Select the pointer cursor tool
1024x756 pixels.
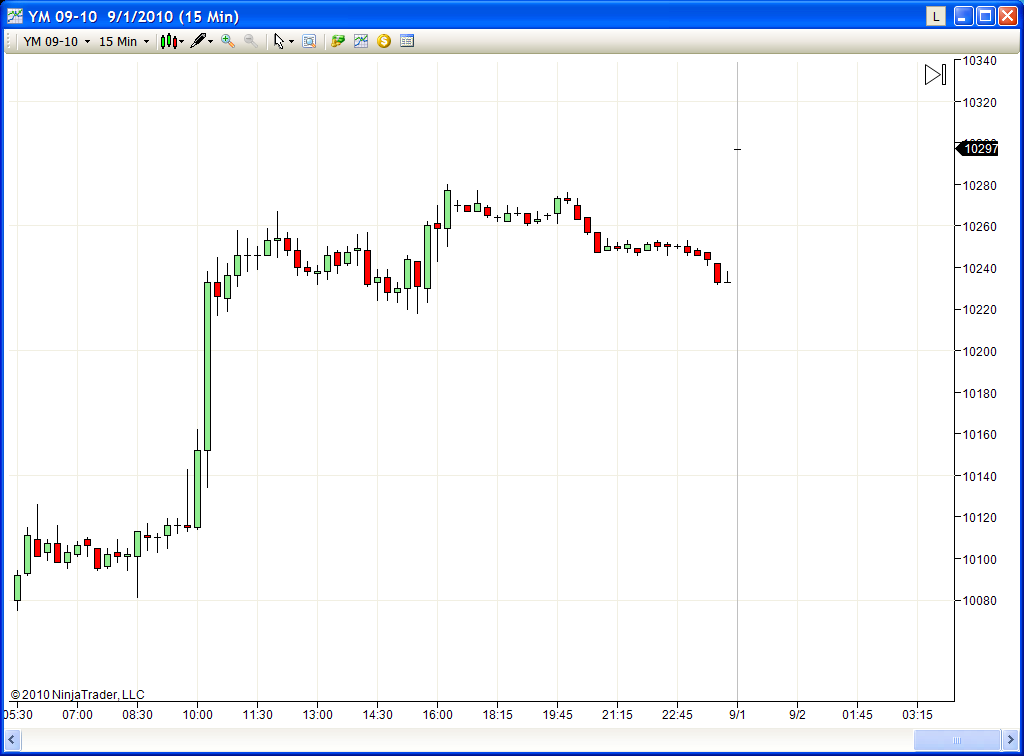(x=279, y=41)
